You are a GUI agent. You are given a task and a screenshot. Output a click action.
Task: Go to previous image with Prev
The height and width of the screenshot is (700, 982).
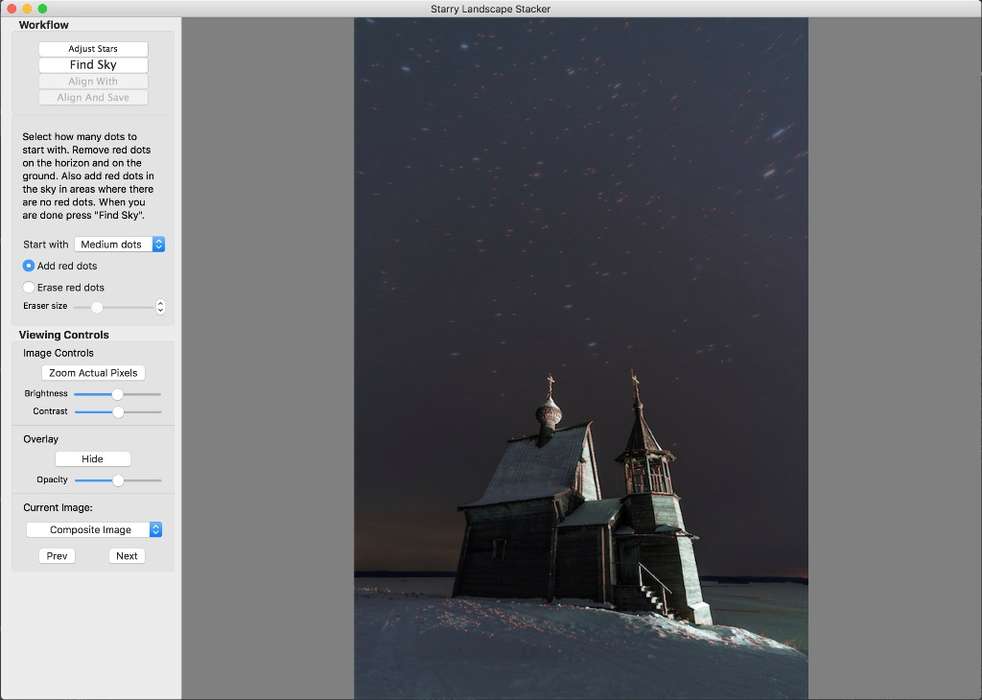[57, 556]
